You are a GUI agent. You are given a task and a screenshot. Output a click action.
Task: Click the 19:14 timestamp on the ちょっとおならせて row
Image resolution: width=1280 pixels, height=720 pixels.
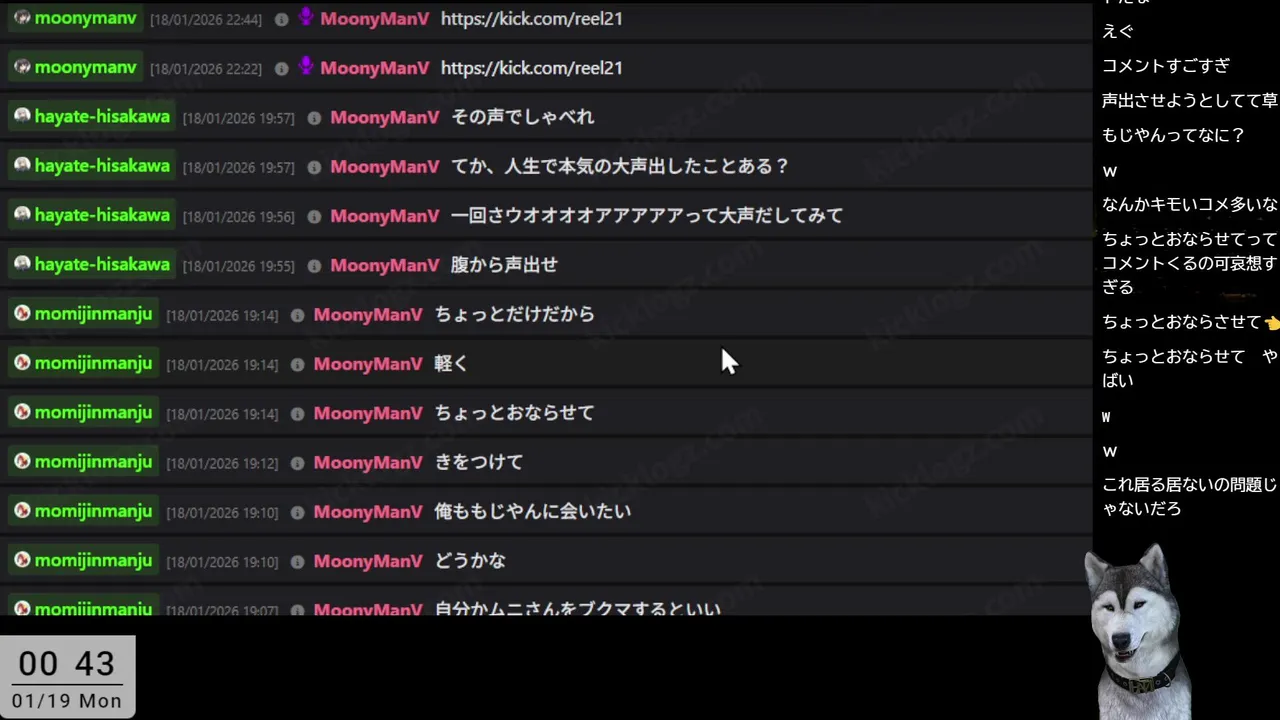222,414
